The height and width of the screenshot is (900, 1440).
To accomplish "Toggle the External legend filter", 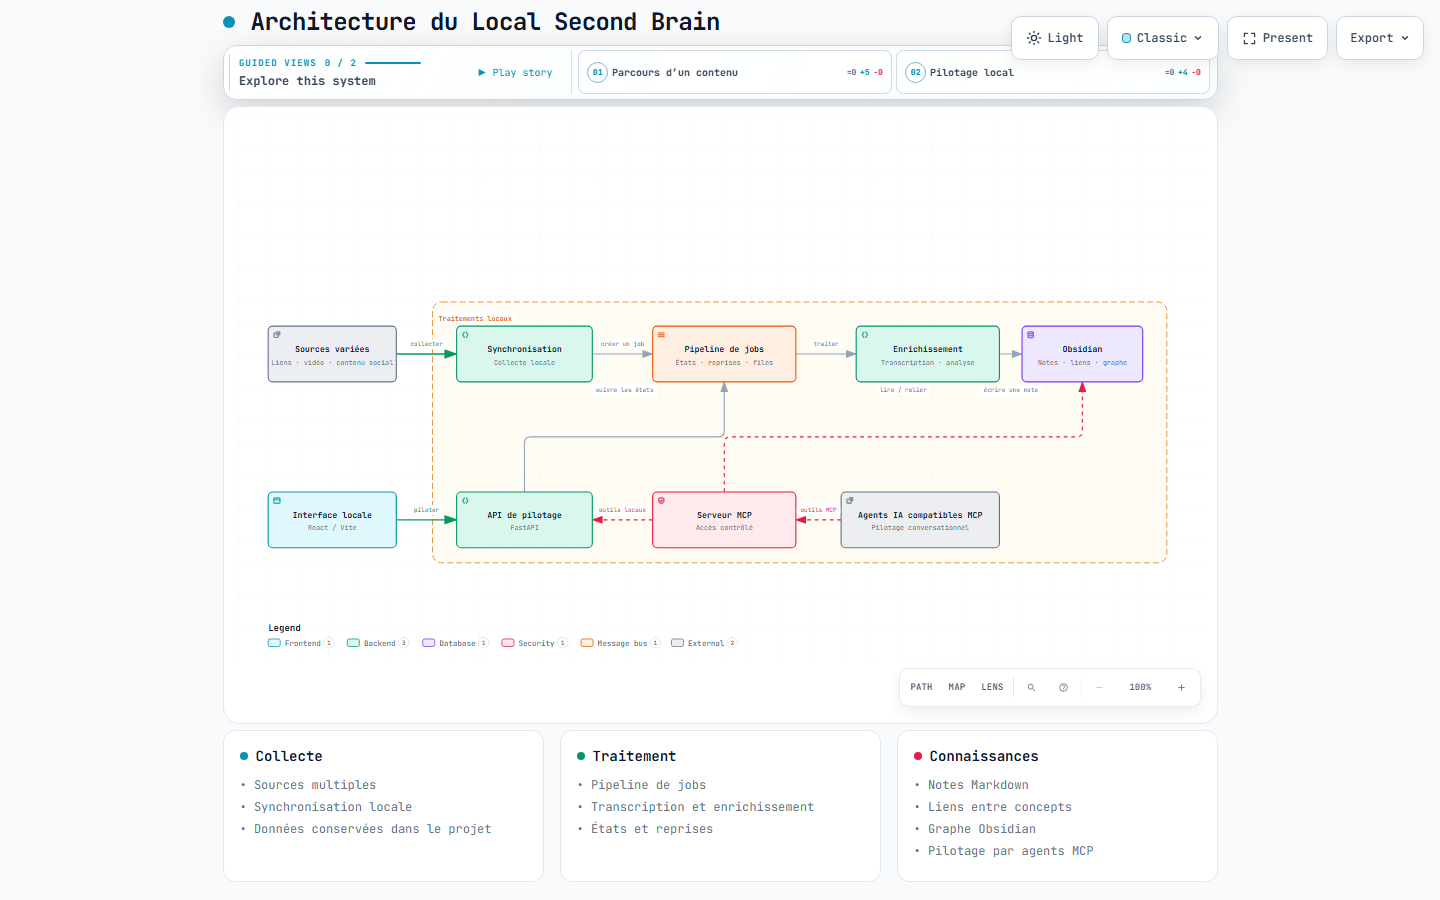I will [705, 643].
